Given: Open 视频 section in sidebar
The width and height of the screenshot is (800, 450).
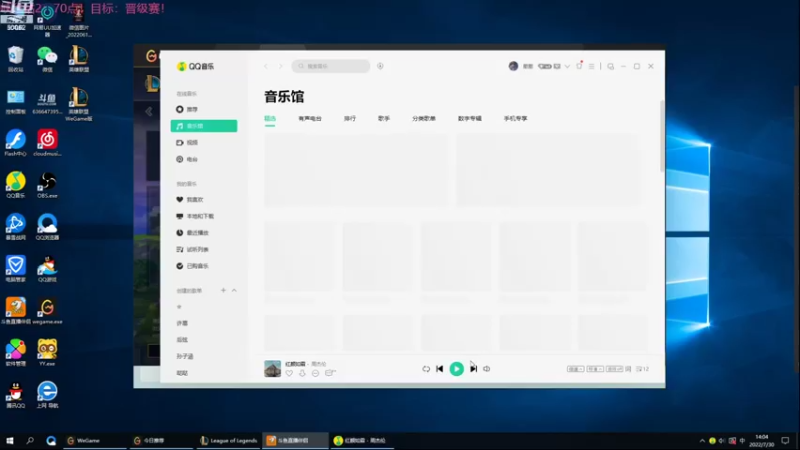Looking at the screenshot, I should coord(187,143).
